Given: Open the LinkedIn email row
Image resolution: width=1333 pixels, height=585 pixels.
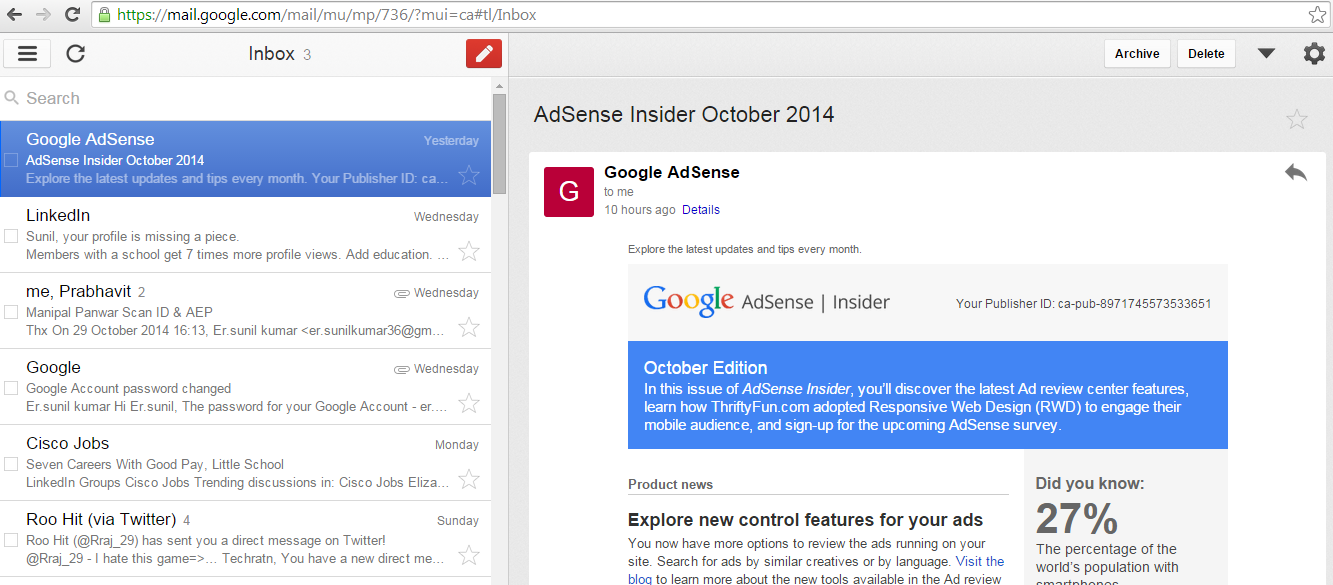Looking at the screenshot, I should (x=245, y=235).
